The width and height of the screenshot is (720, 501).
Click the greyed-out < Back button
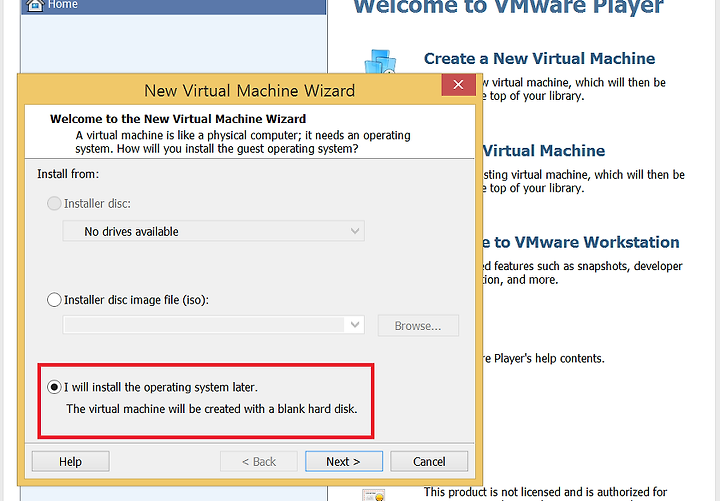[259, 461]
